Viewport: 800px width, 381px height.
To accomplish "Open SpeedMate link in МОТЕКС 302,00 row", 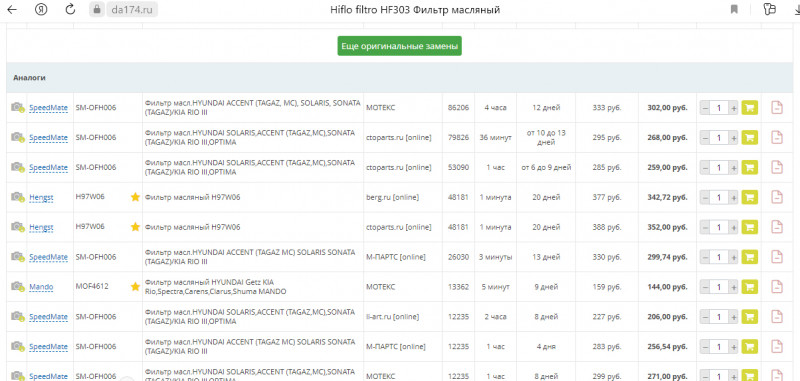I will (x=48, y=108).
